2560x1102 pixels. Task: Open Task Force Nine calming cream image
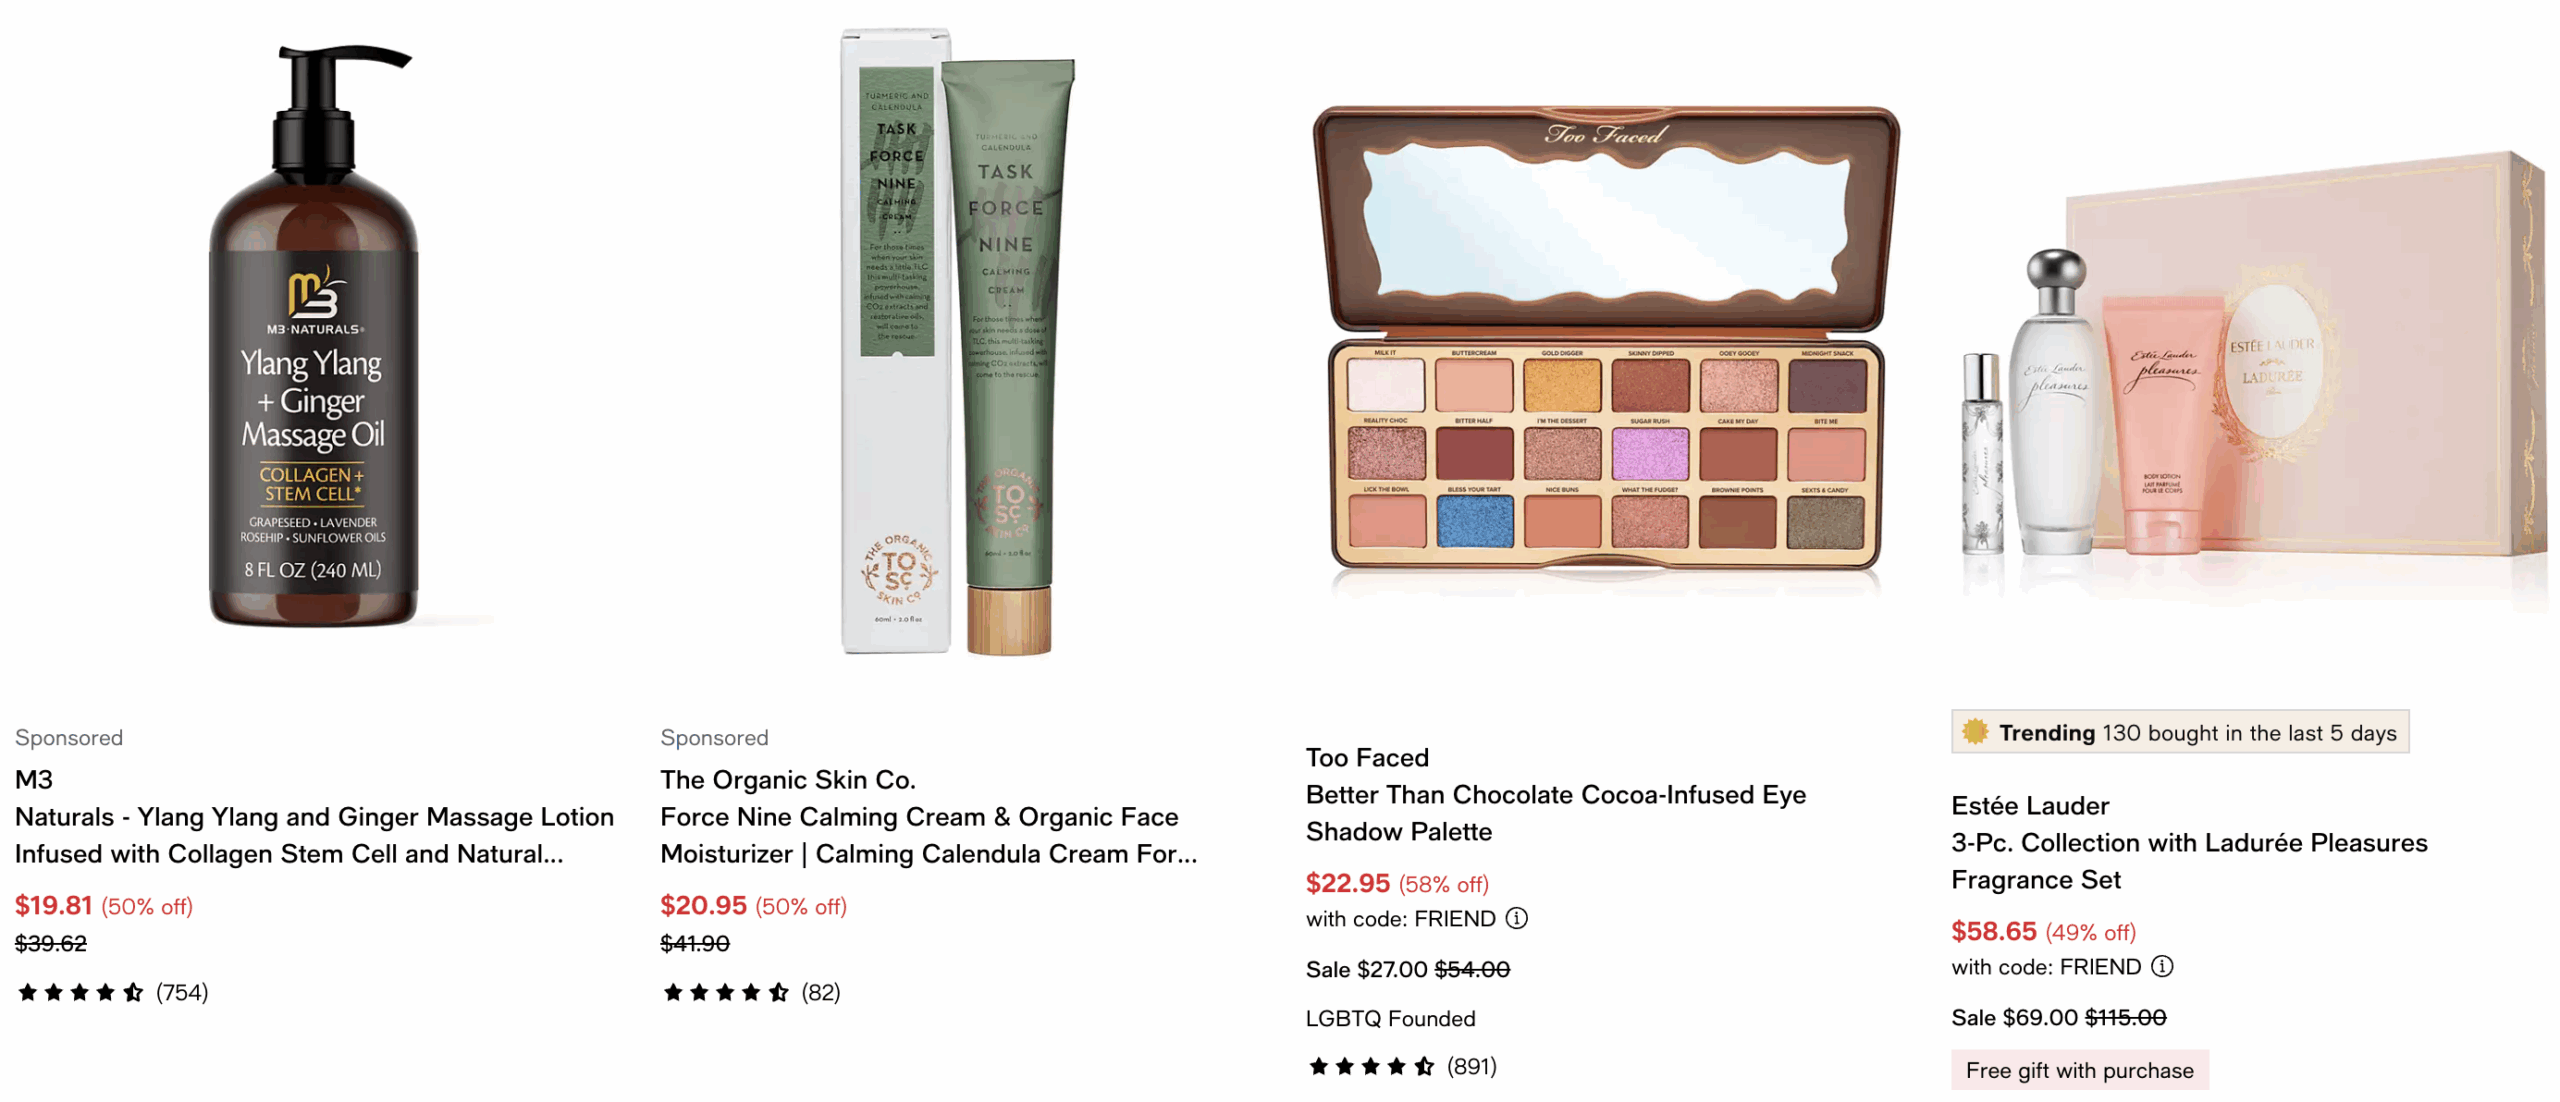click(957, 340)
